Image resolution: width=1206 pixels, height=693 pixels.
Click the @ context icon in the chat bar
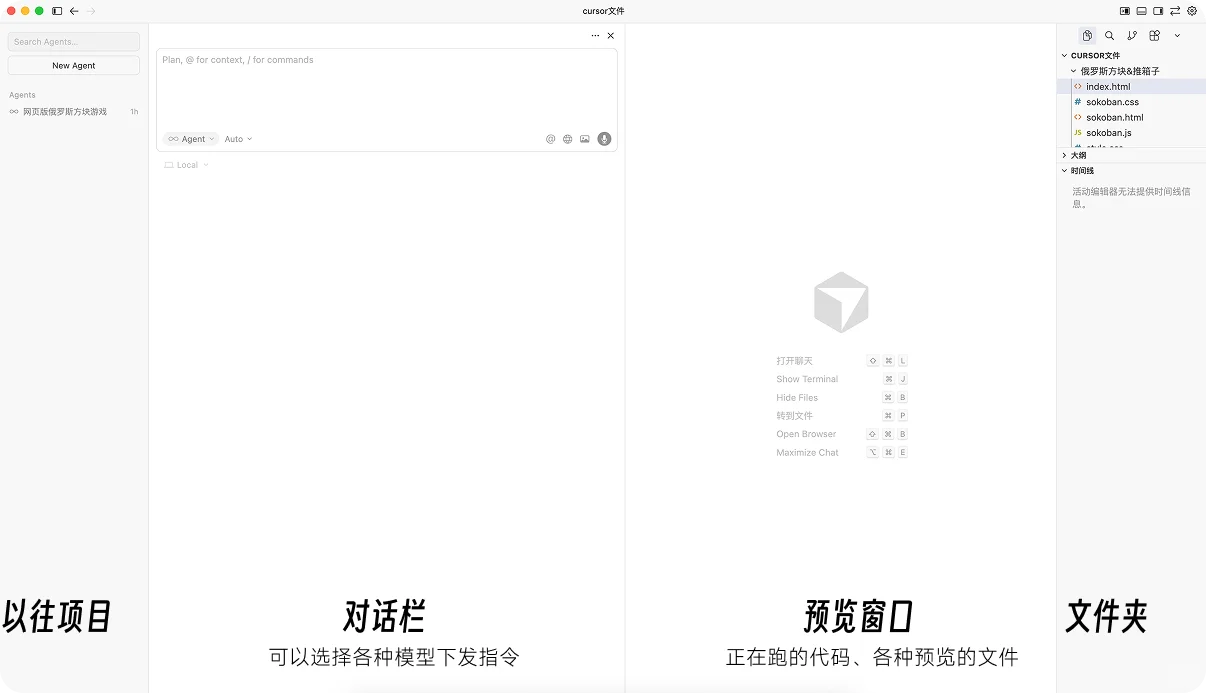pyautogui.click(x=550, y=139)
